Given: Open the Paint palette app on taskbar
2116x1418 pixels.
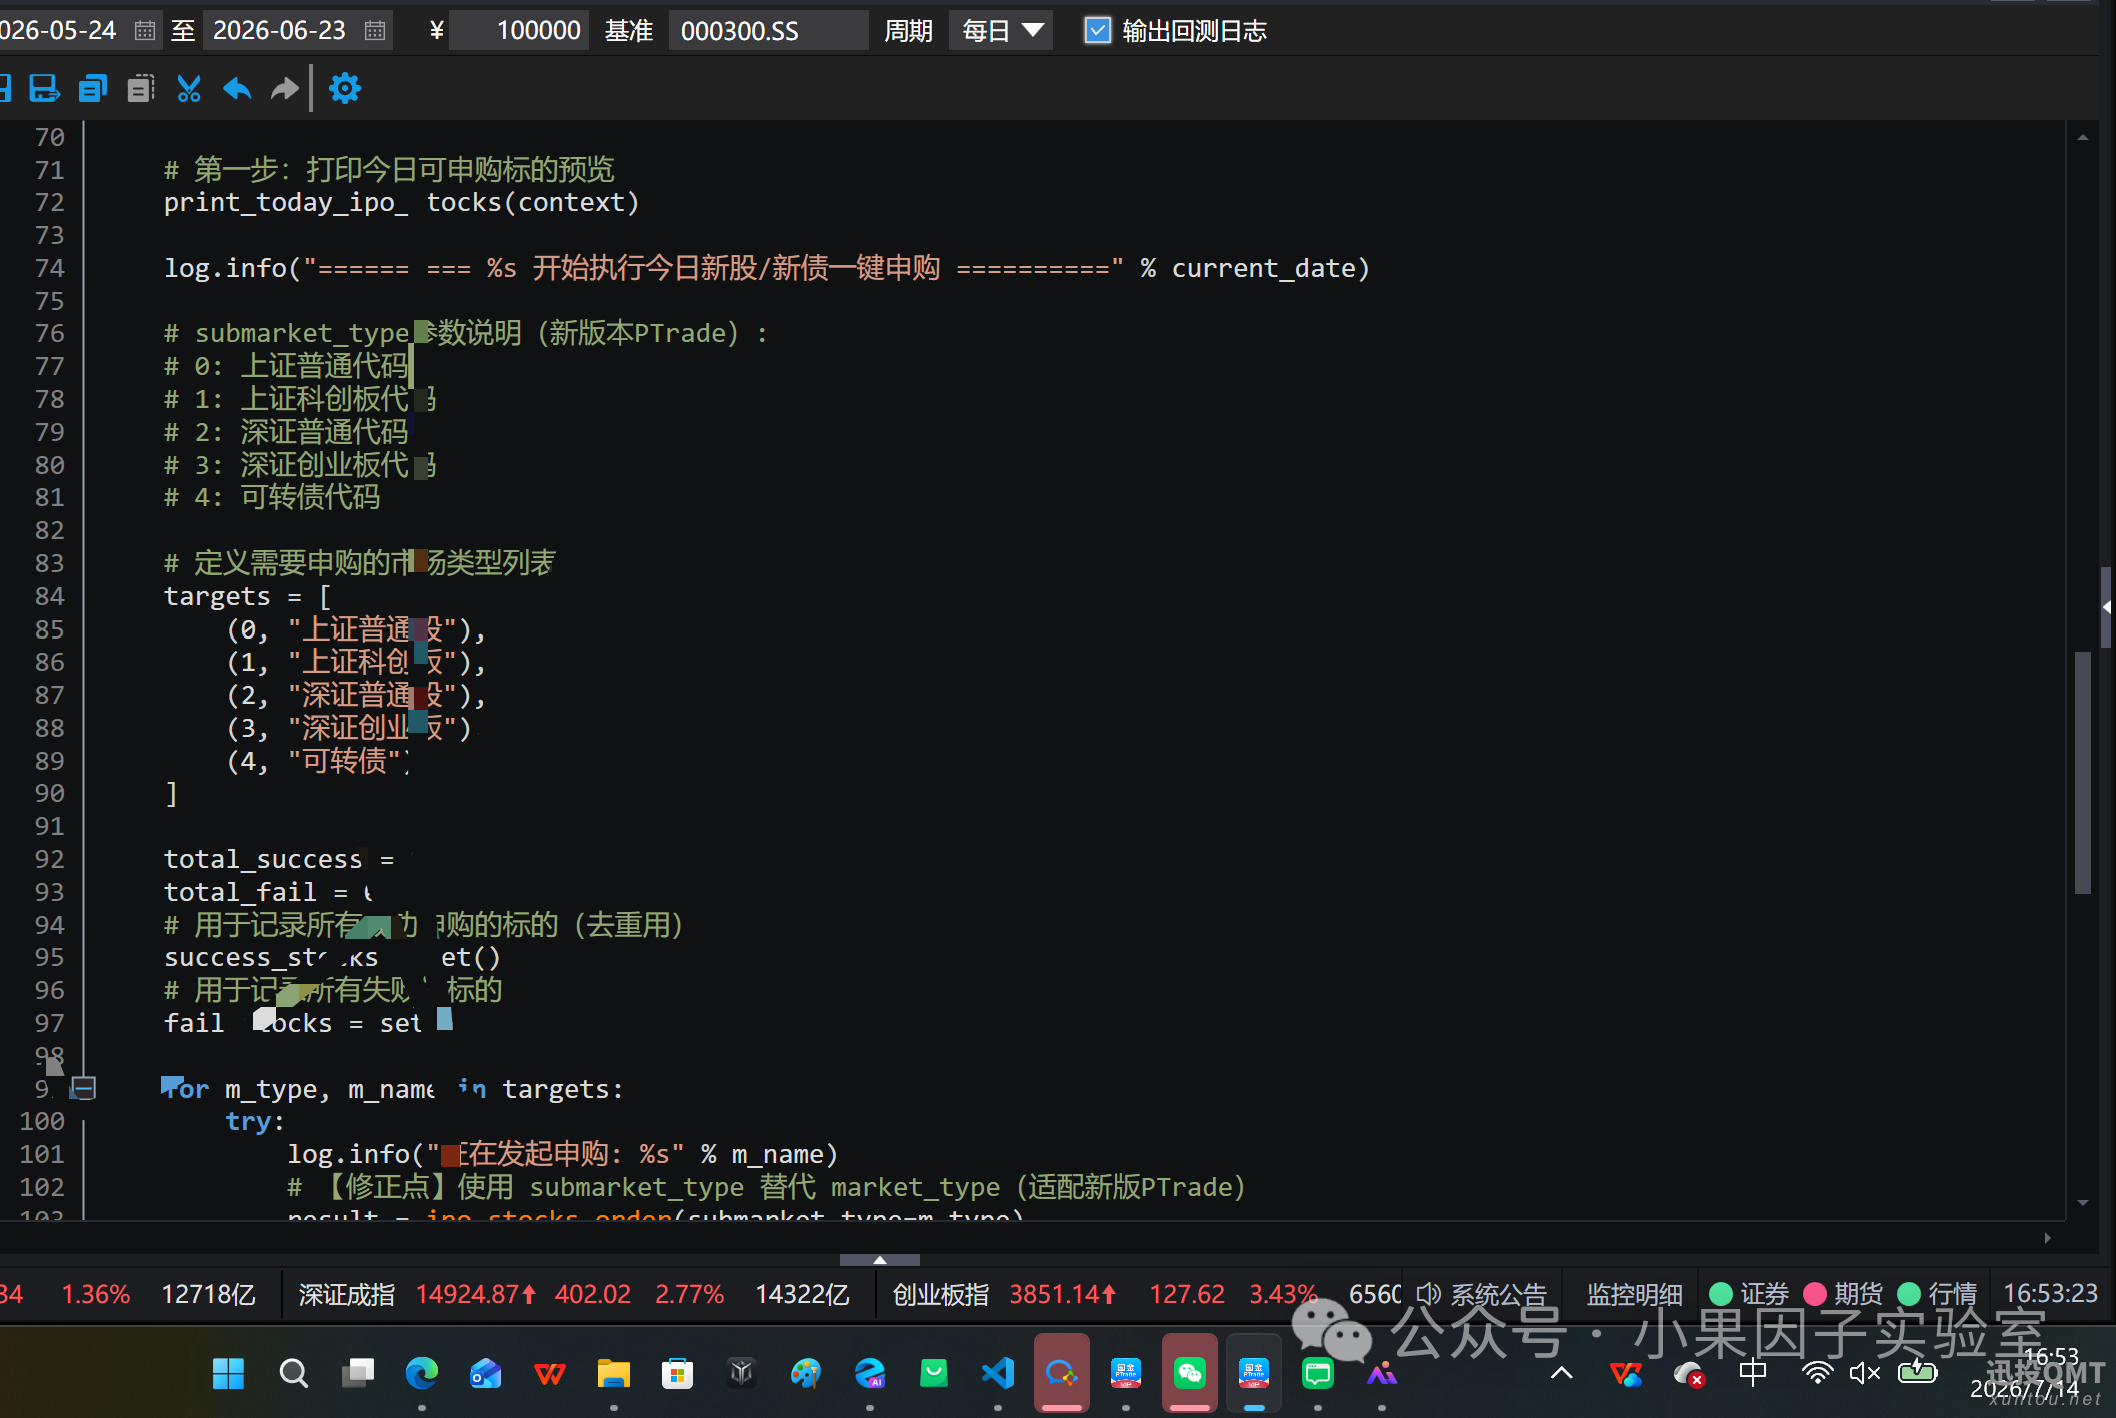Looking at the screenshot, I should [805, 1373].
